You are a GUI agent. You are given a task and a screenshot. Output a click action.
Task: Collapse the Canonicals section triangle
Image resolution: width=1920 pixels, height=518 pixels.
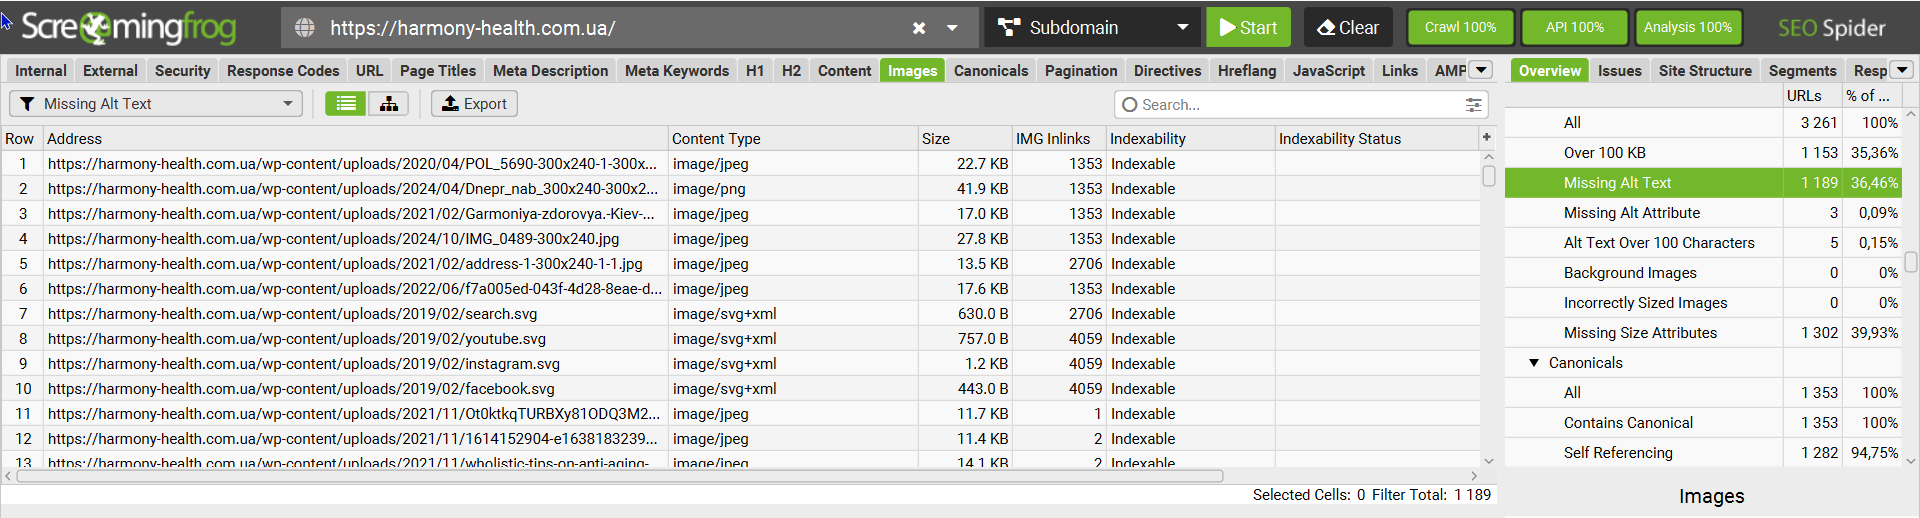[x=1534, y=363]
